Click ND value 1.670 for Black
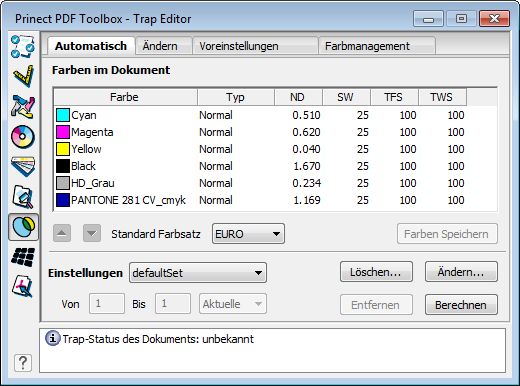Image resolution: width=520 pixels, height=386 pixels. click(307, 166)
